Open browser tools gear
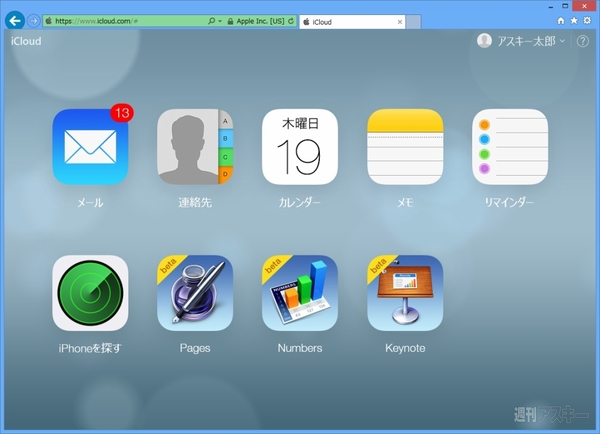This screenshot has width=600, height=434. tap(587, 21)
